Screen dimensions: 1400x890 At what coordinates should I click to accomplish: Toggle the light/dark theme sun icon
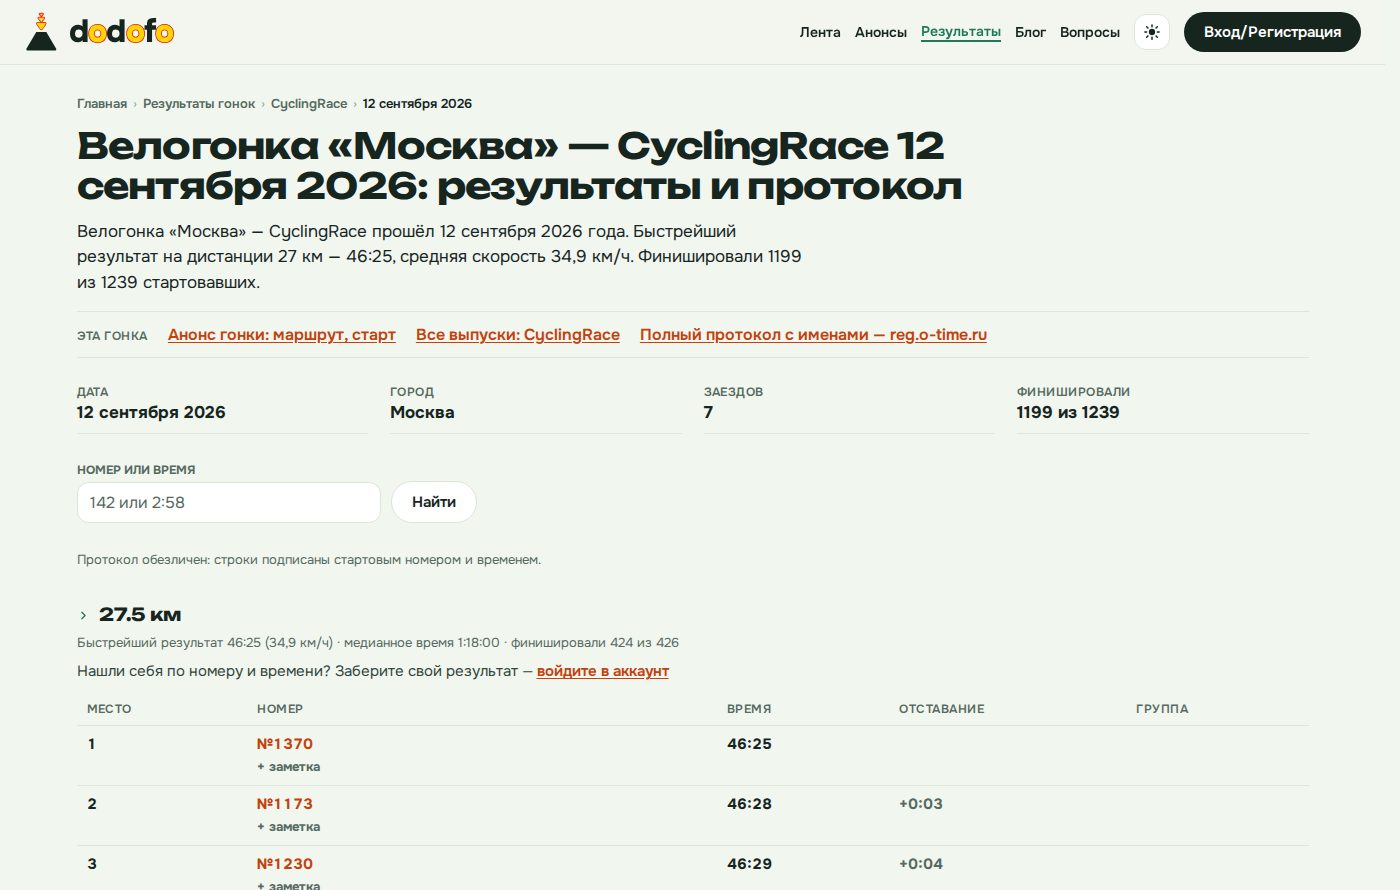(x=1152, y=32)
